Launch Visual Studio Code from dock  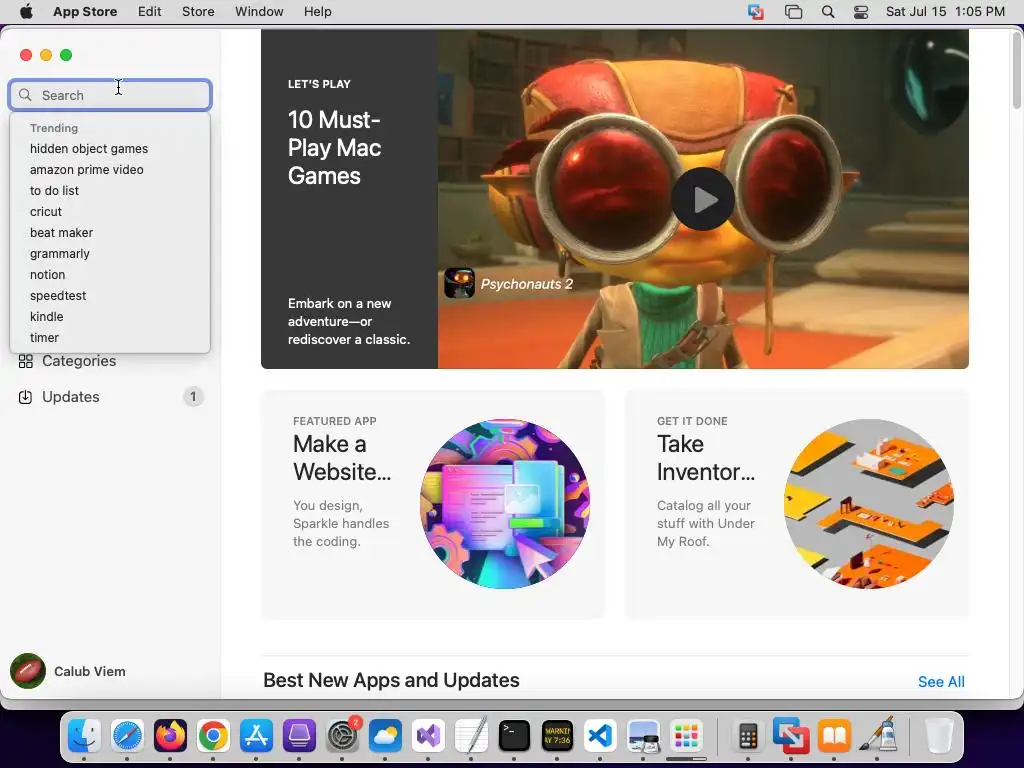[600, 737]
